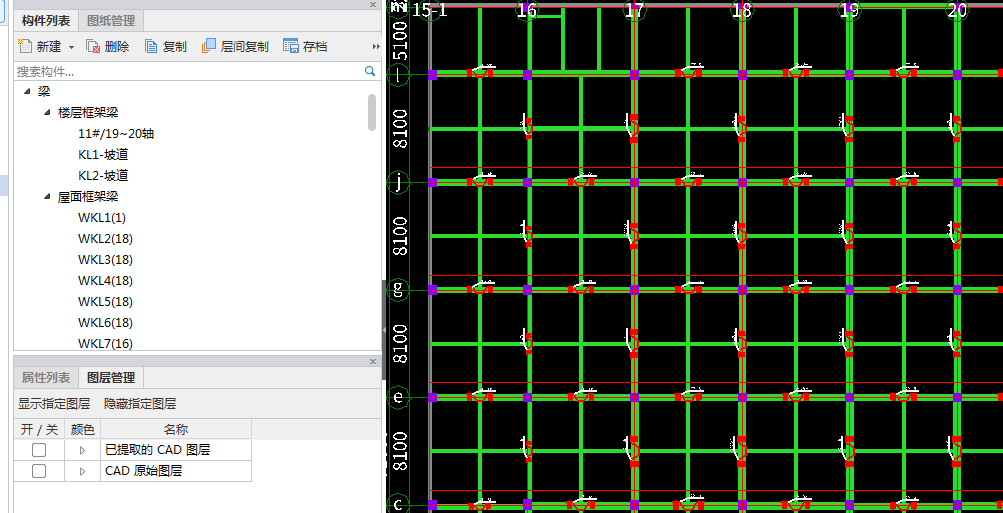Click the panel collapse handle arrow
Viewport: 1003px width, 513px height.
pyautogui.click(x=384, y=330)
